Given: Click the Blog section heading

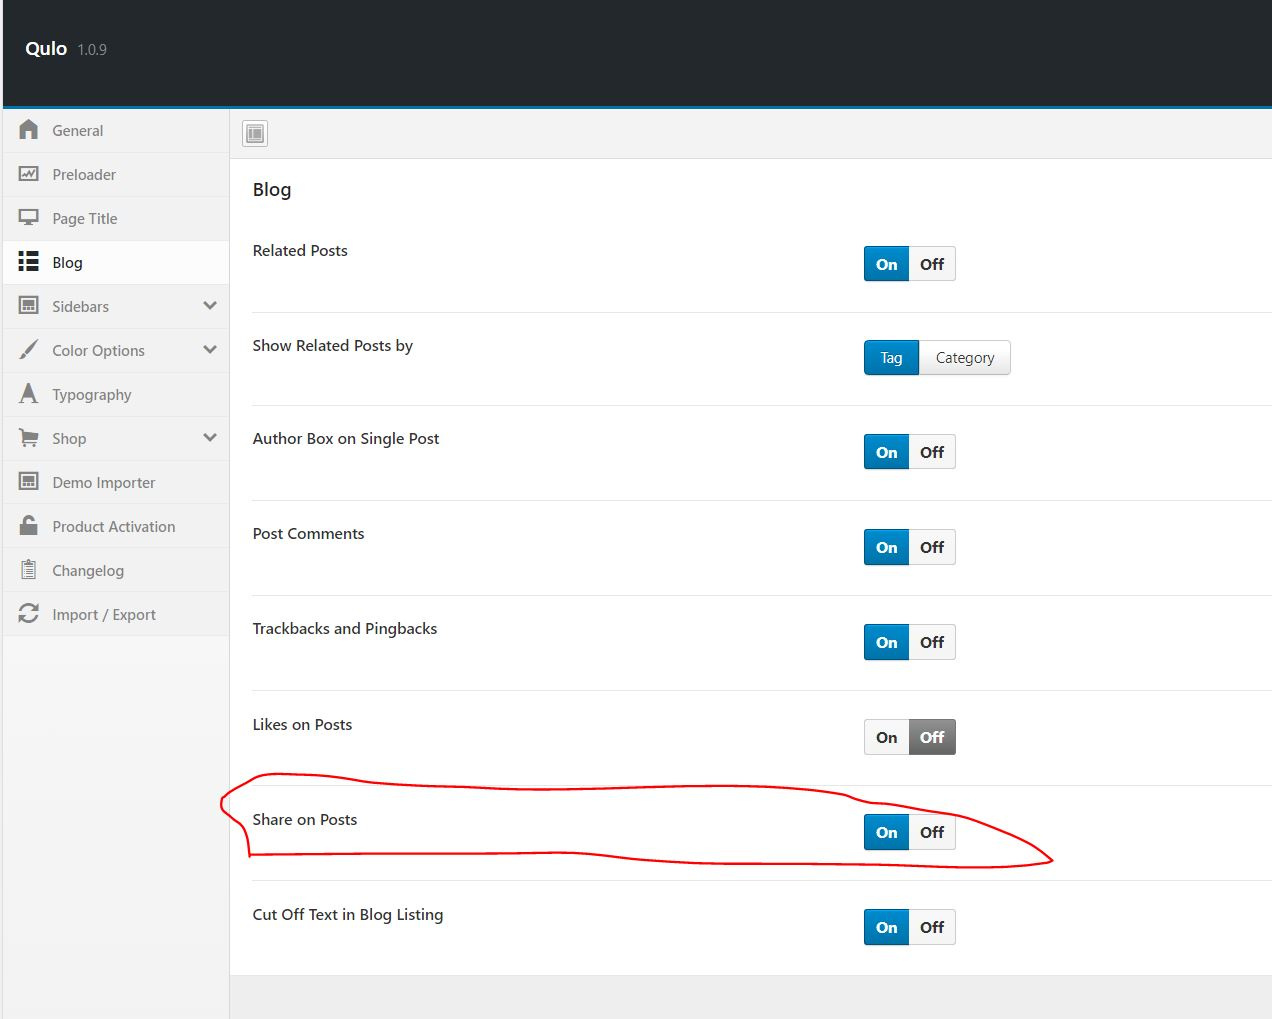Looking at the screenshot, I should point(272,190).
